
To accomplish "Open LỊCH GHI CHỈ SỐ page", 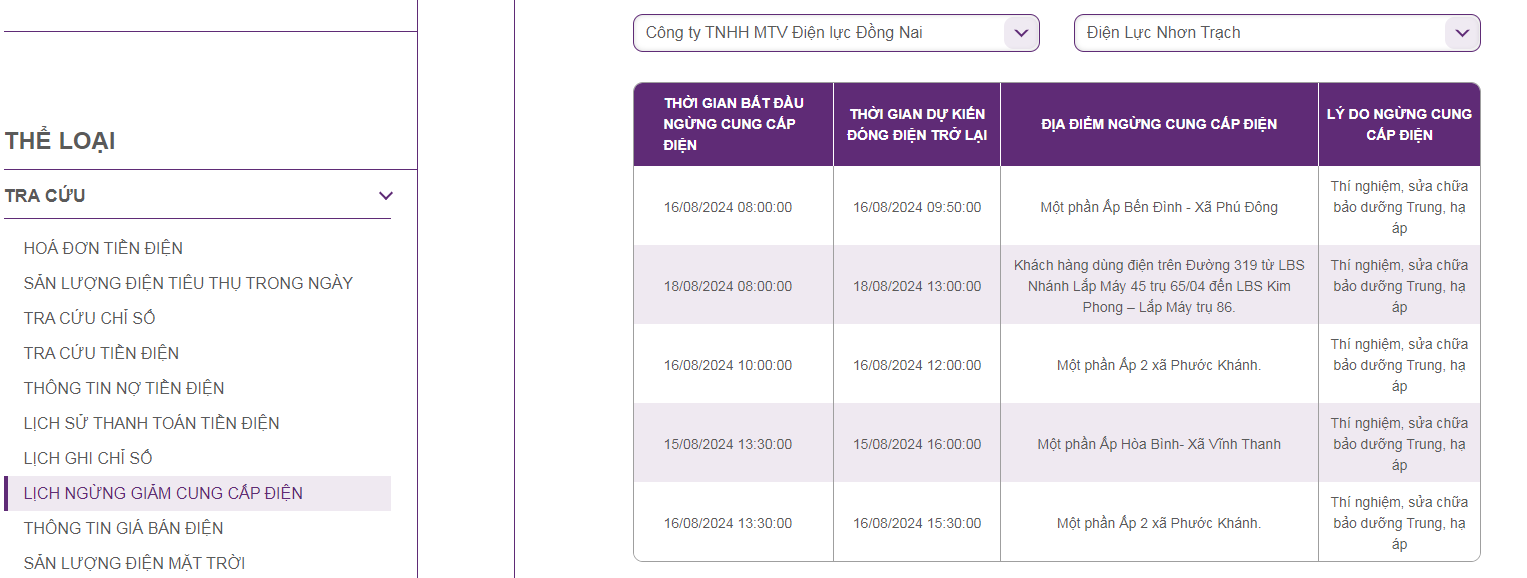I will click(88, 458).
